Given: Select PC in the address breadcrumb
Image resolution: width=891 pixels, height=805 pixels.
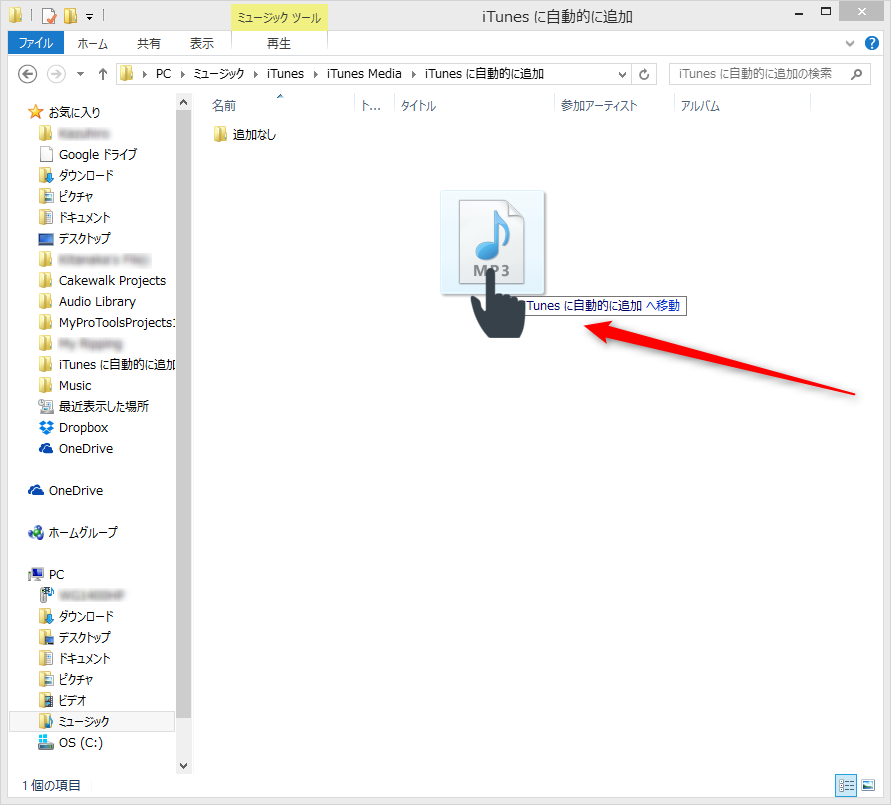Looking at the screenshot, I should click(163, 74).
